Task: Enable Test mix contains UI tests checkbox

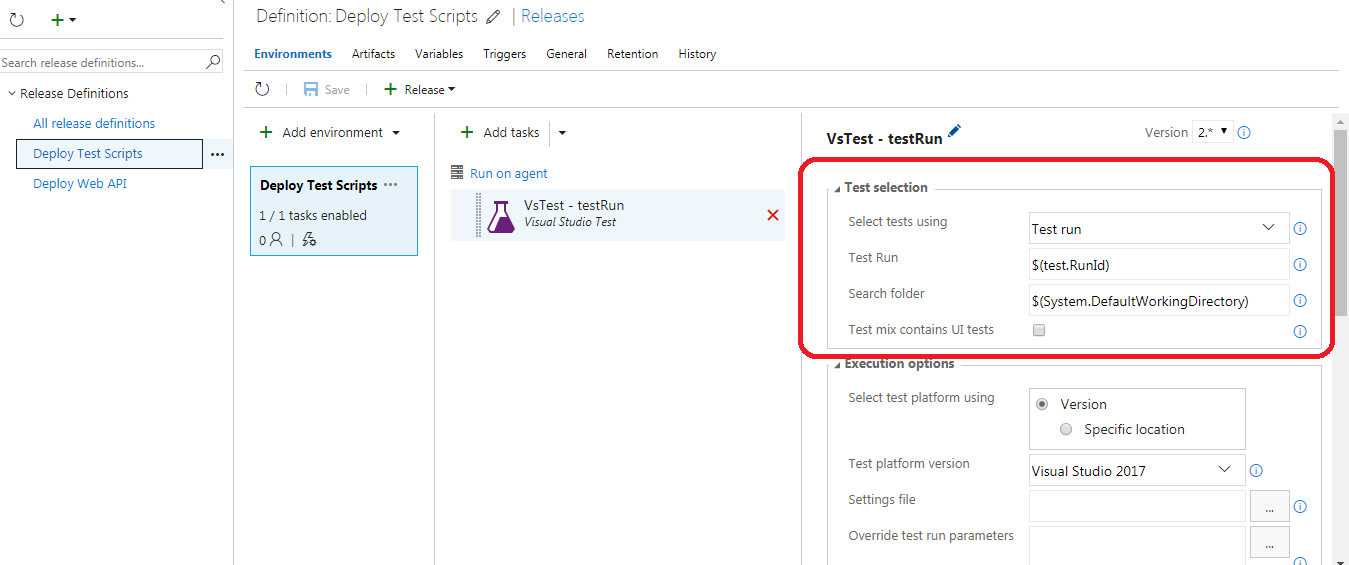Action: pos(1039,330)
